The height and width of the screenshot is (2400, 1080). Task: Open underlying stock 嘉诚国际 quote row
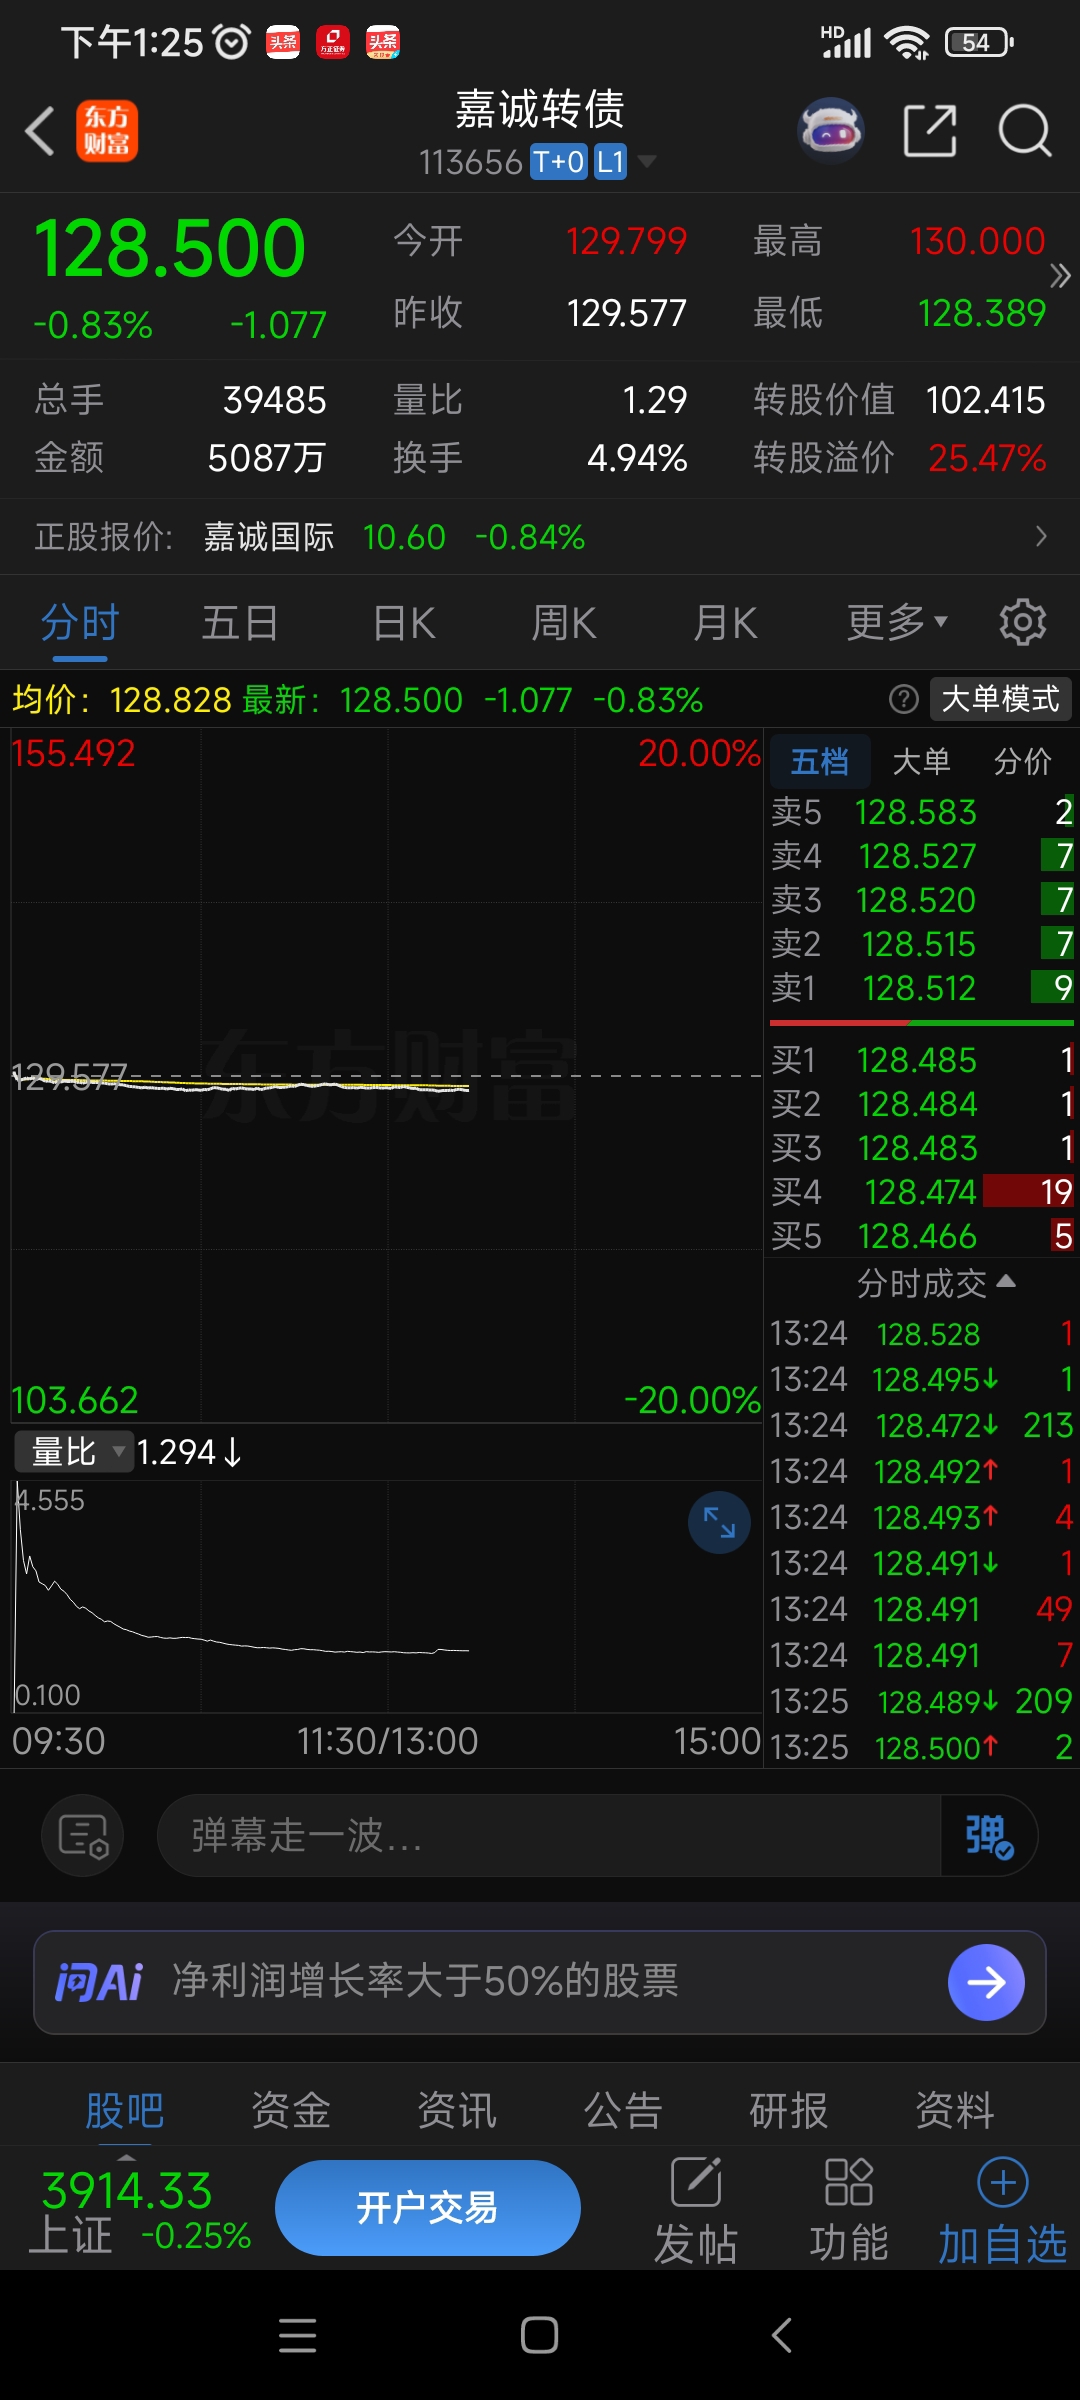(540, 537)
